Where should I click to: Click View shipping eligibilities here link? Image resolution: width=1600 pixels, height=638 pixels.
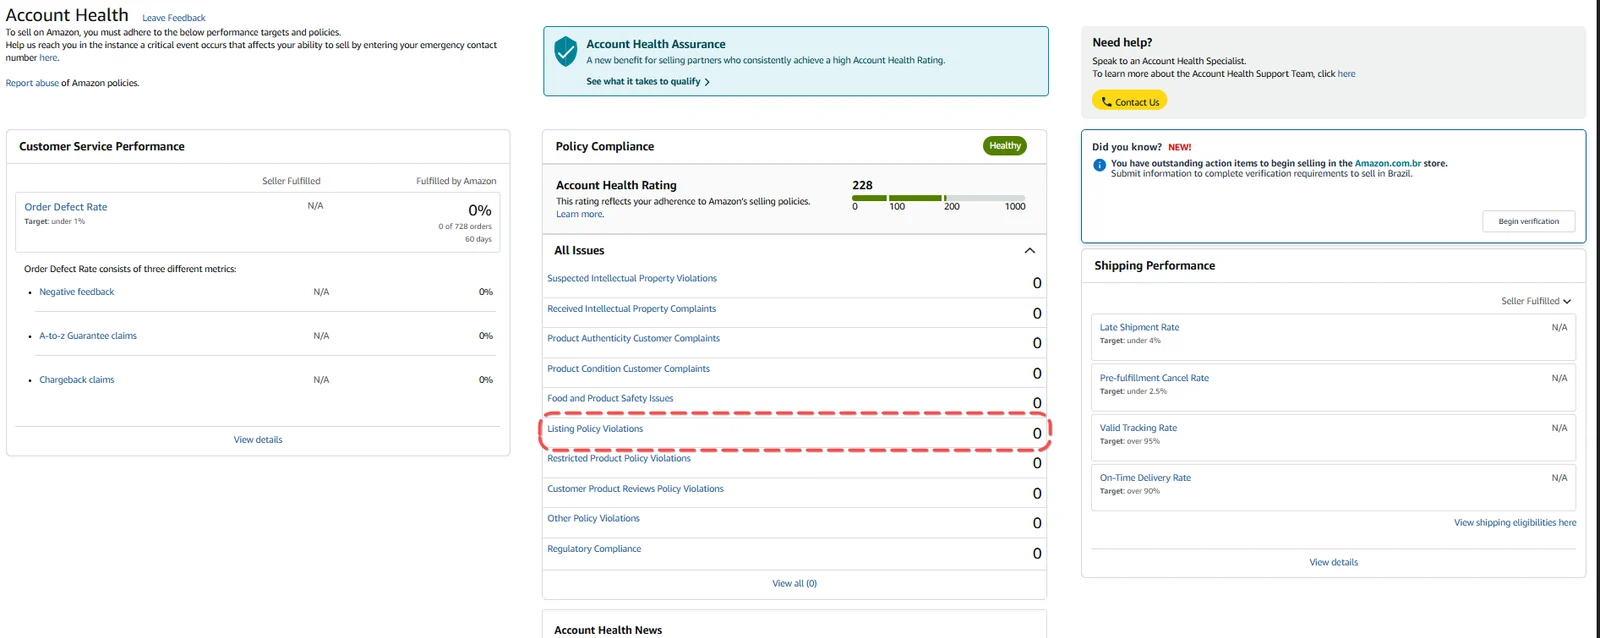click(x=1515, y=523)
